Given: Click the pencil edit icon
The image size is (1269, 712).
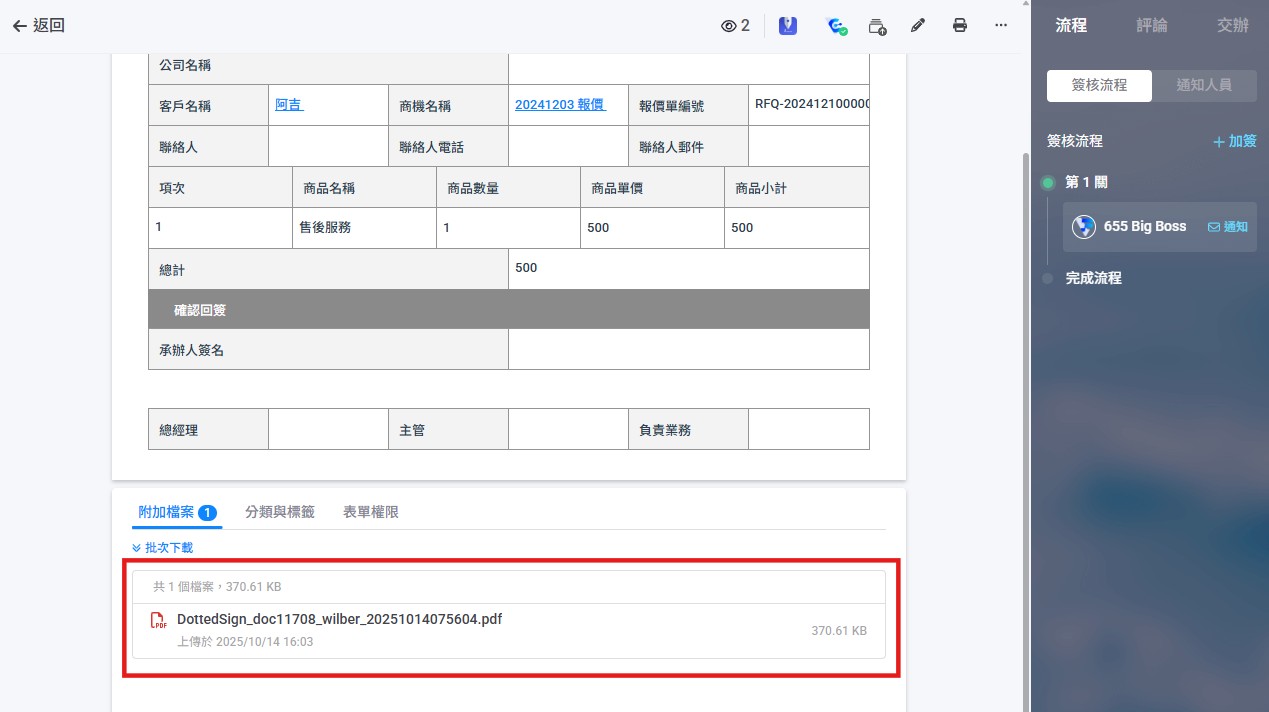Looking at the screenshot, I should (918, 26).
